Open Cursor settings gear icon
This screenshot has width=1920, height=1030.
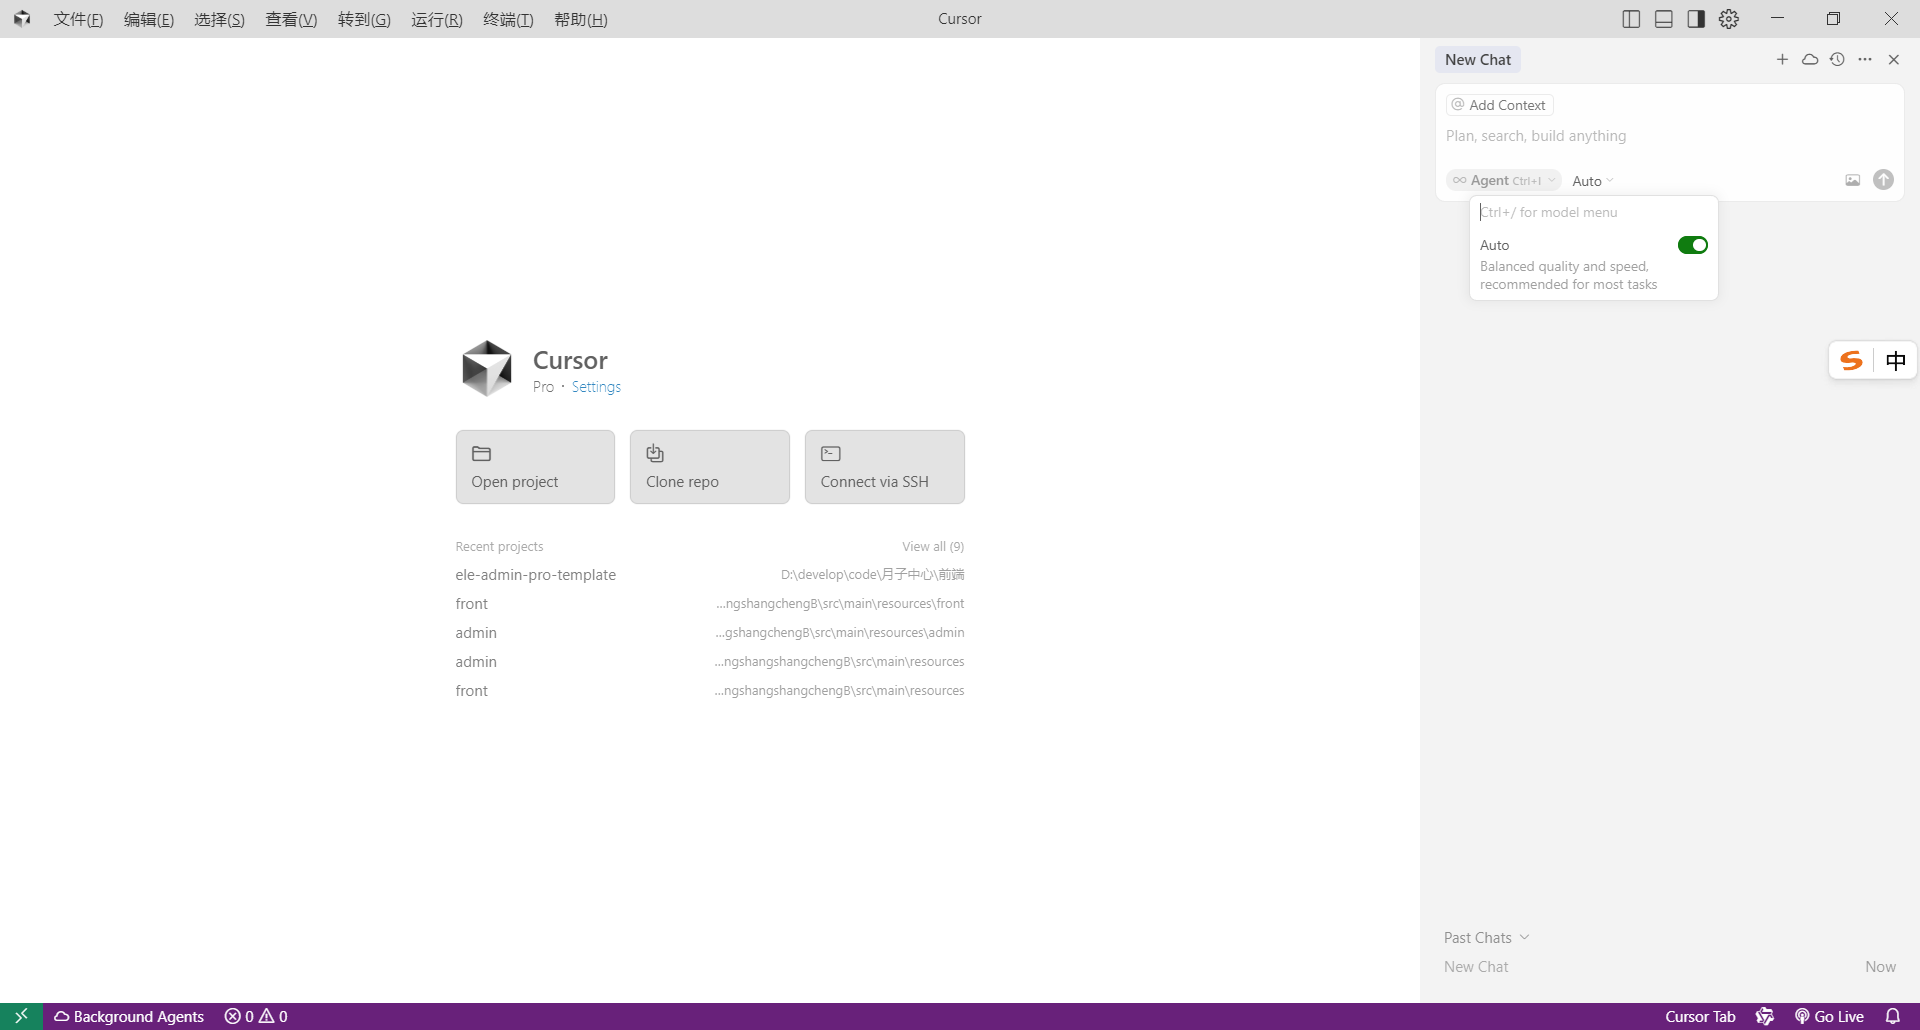pos(1729,19)
